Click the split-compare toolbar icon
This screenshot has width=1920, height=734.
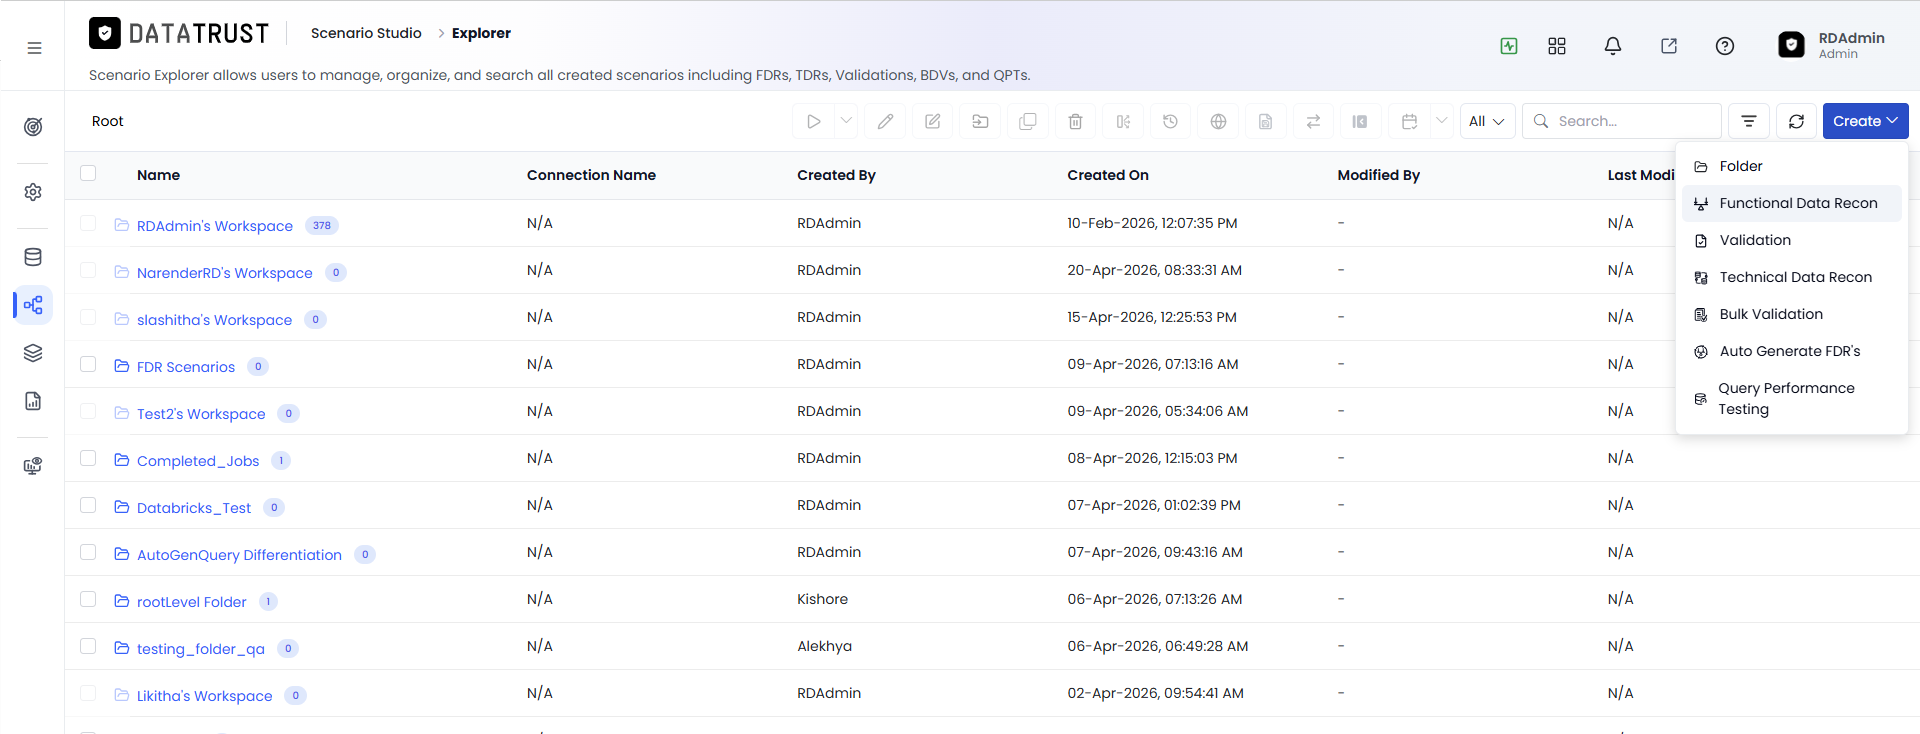[x=1123, y=121]
